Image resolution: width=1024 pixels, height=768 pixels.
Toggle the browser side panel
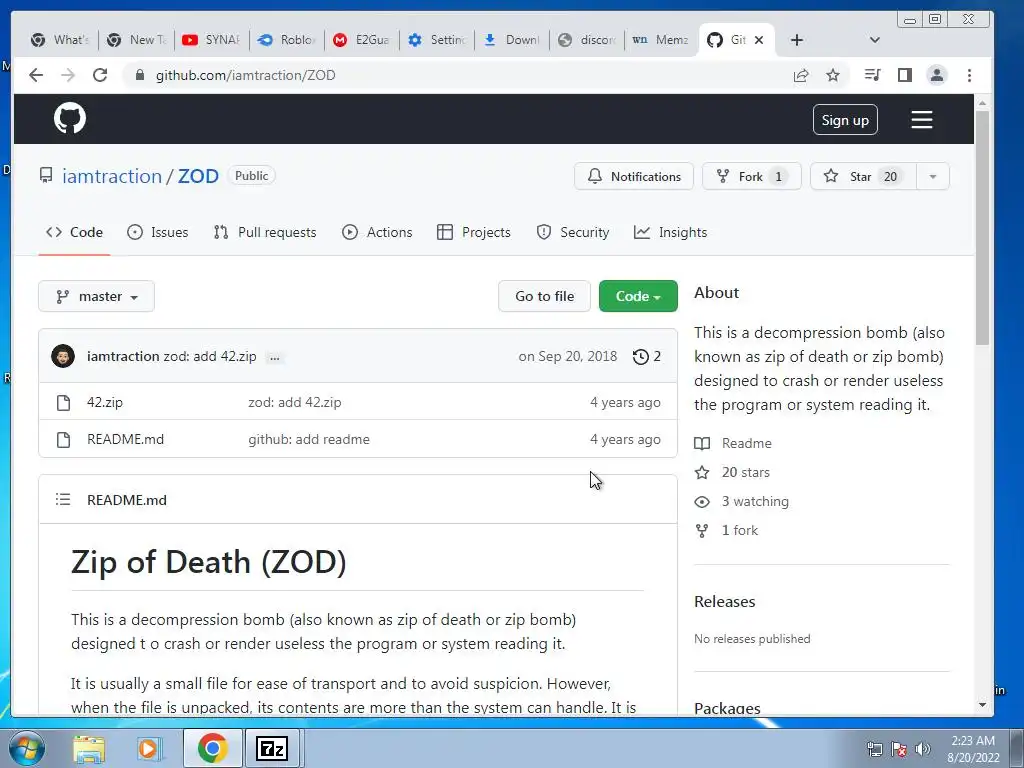click(904, 75)
